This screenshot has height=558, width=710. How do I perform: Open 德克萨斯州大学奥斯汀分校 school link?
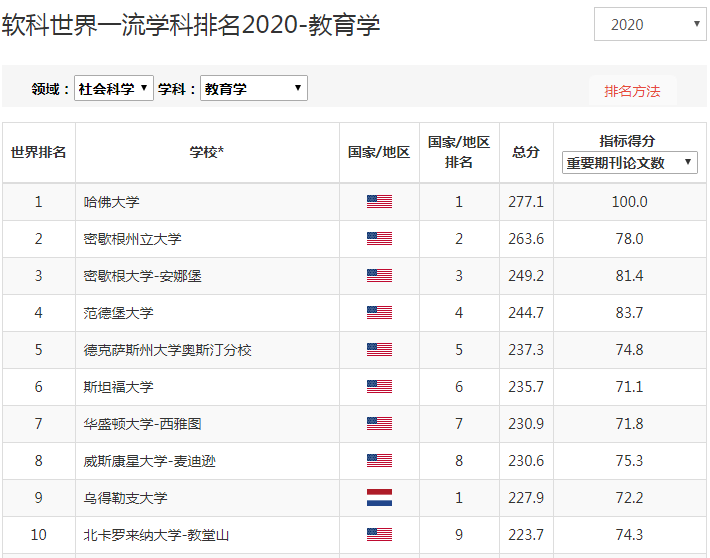pos(167,350)
